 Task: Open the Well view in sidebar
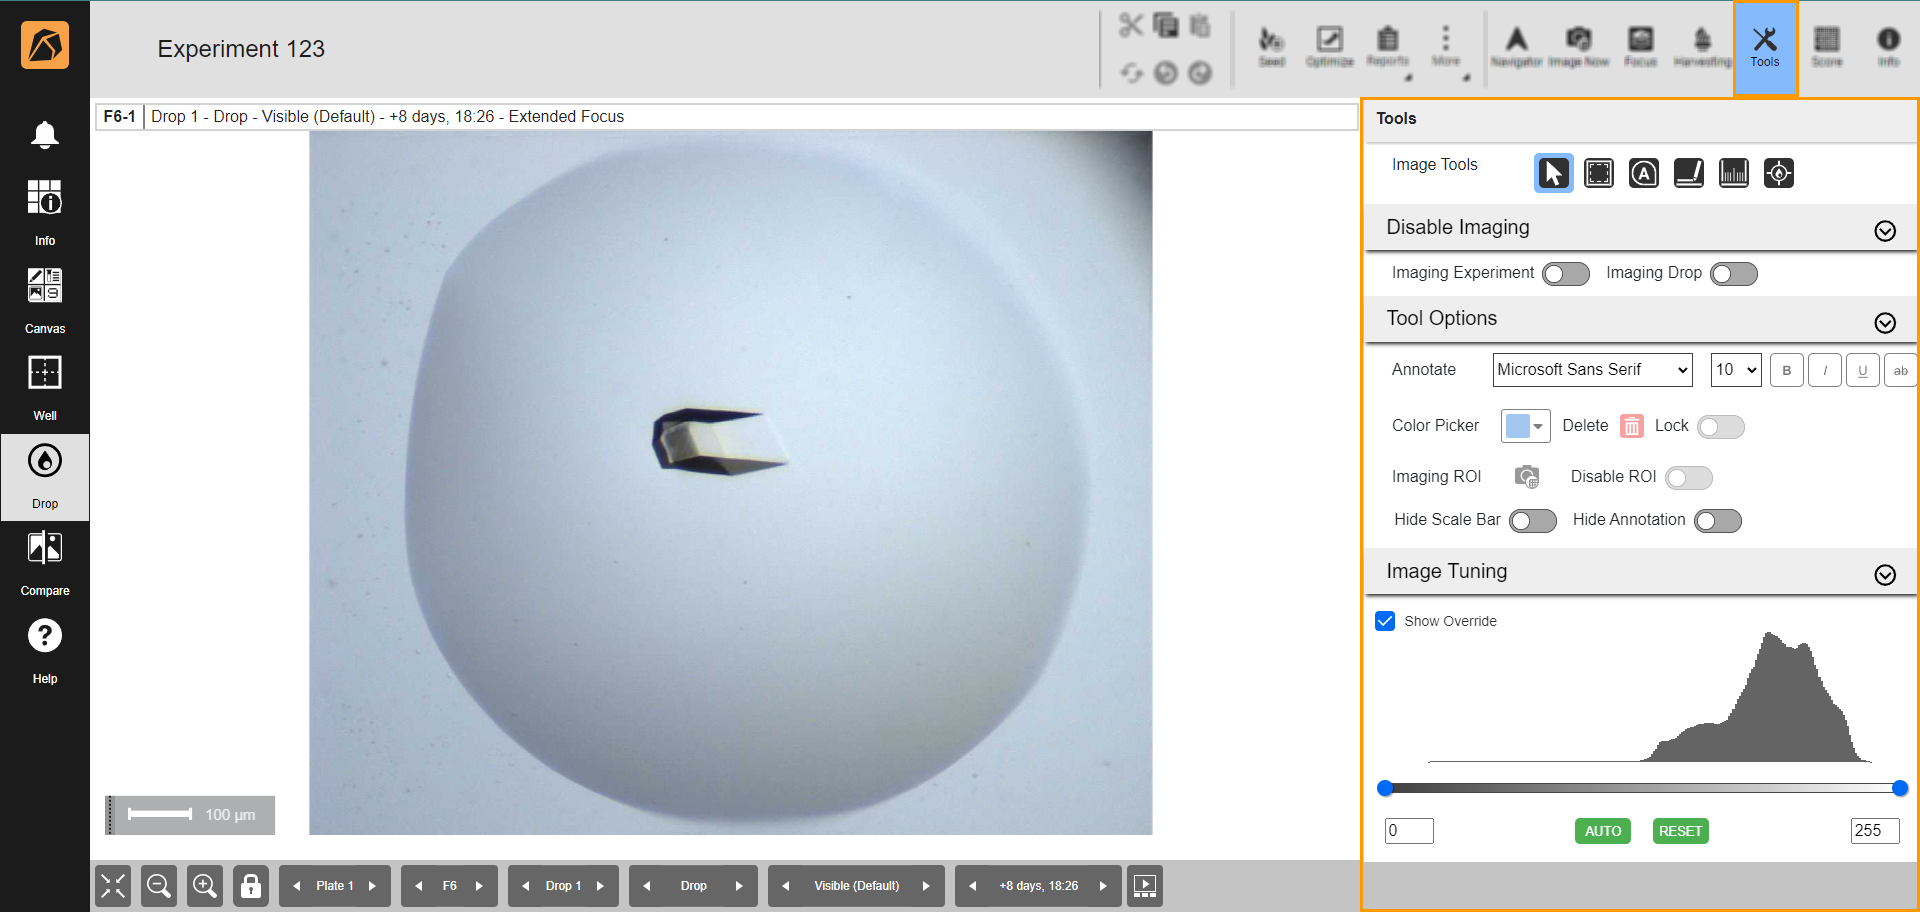pyautogui.click(x=45, y=388)
